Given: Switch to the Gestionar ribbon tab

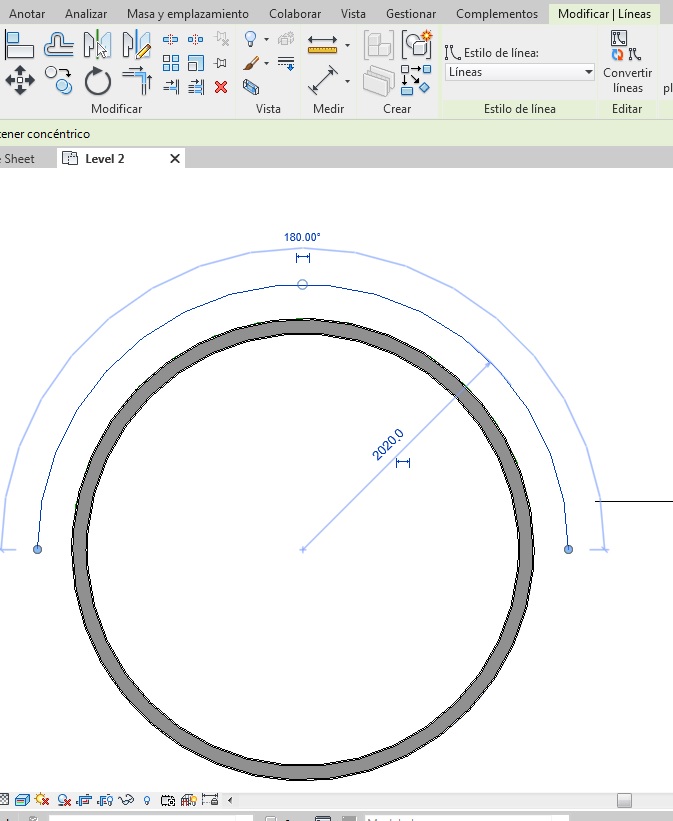Looking at the screenshot, I should 410,14.
